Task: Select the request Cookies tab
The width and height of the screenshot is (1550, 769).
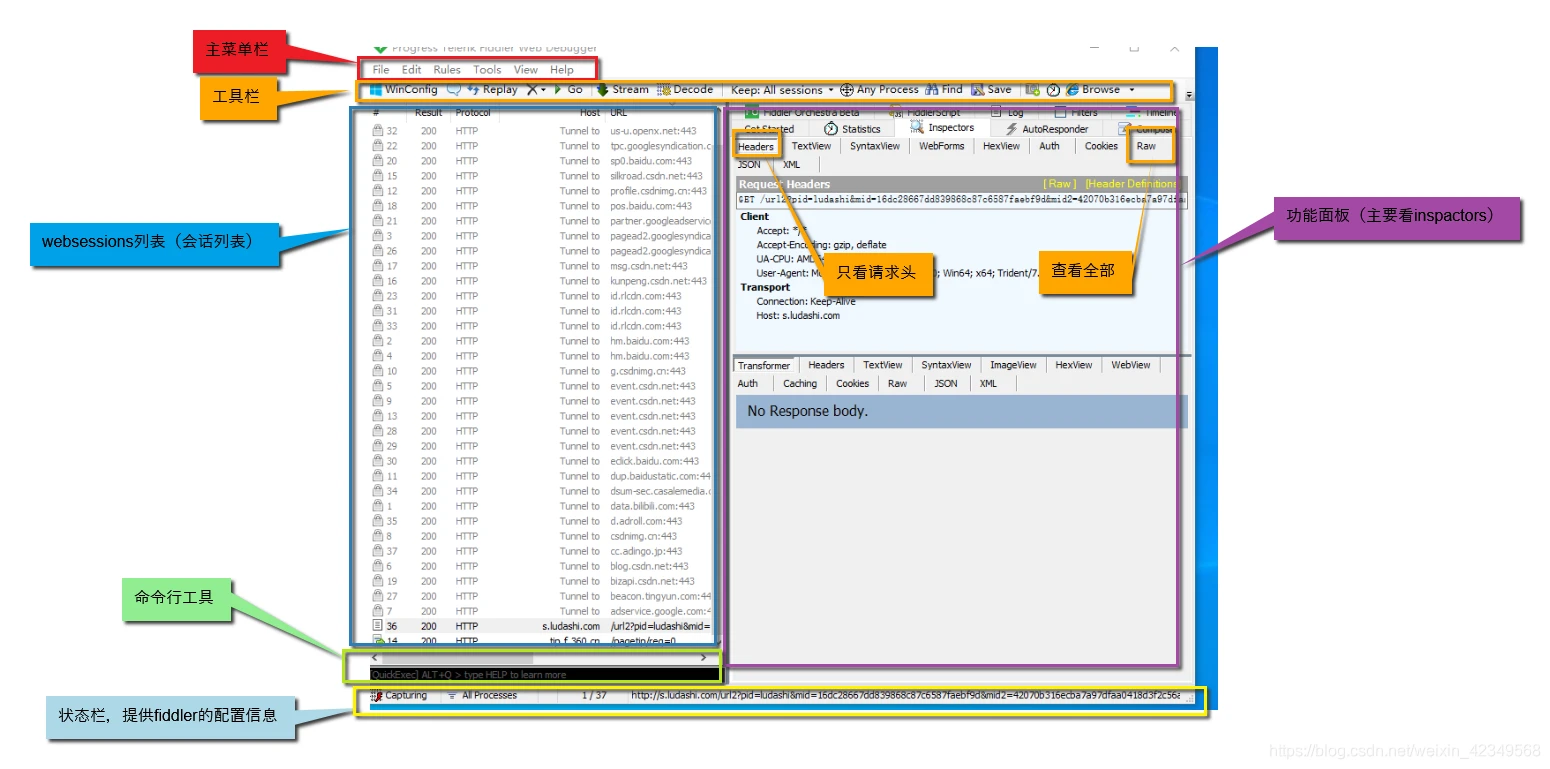Action: [x=1101, y=146]
